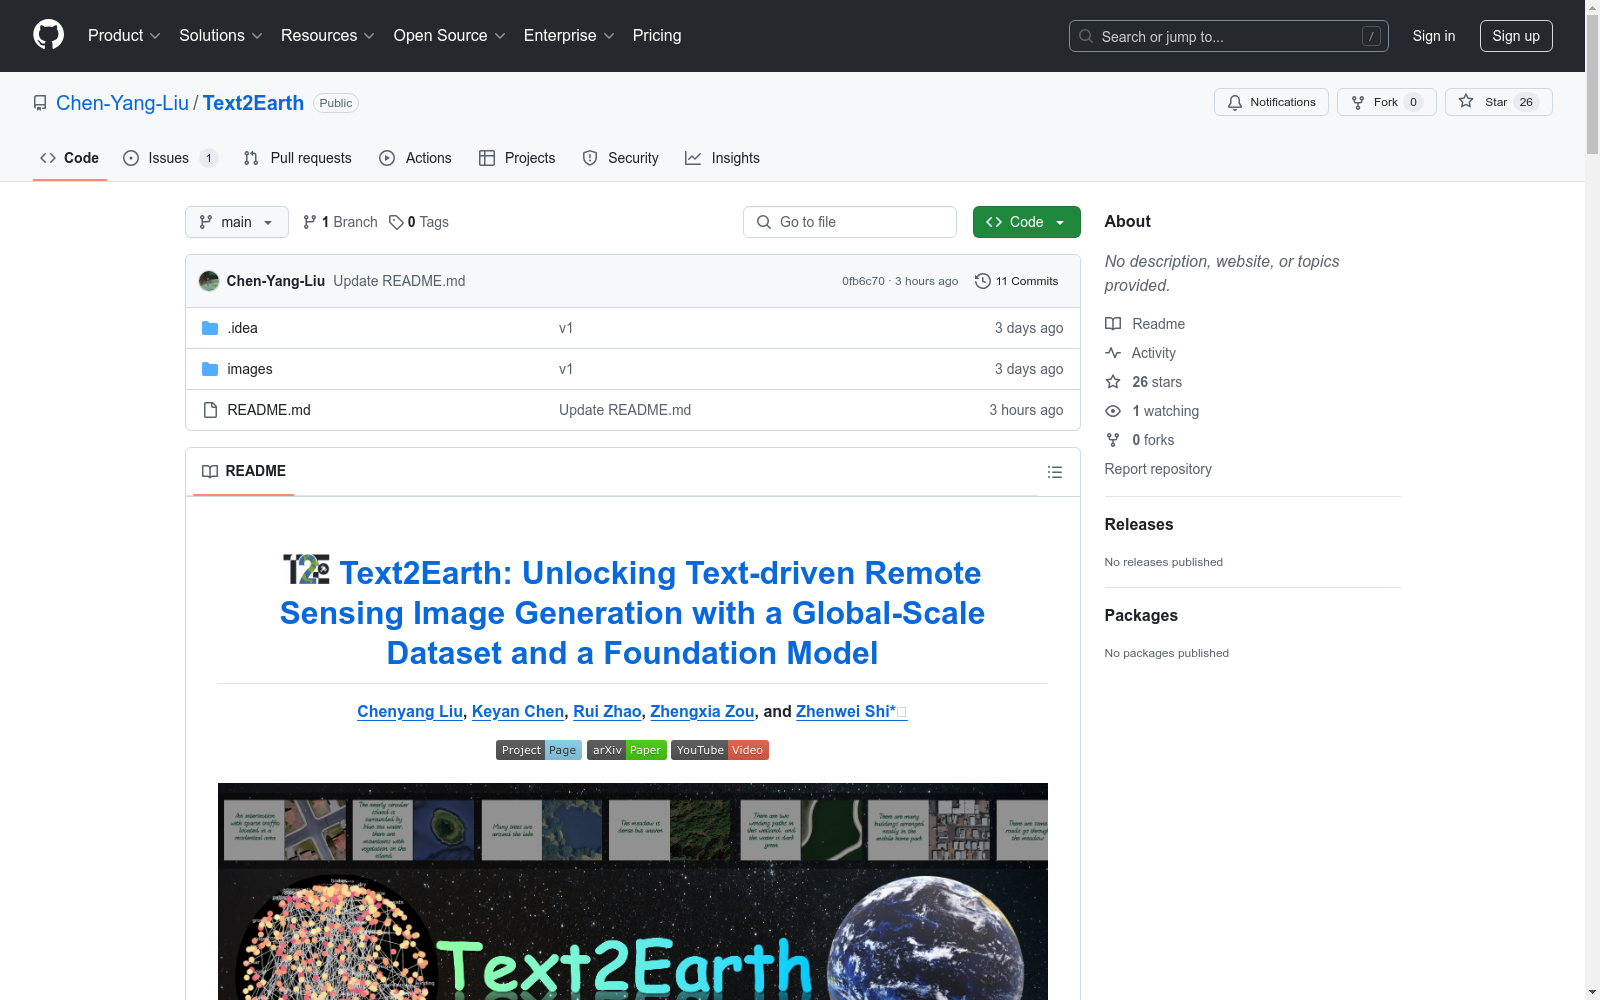Screen dimensions: 1600x1000
Task: Click the slash shortcut key icon in search
Action: click(x=1371, y=36)
